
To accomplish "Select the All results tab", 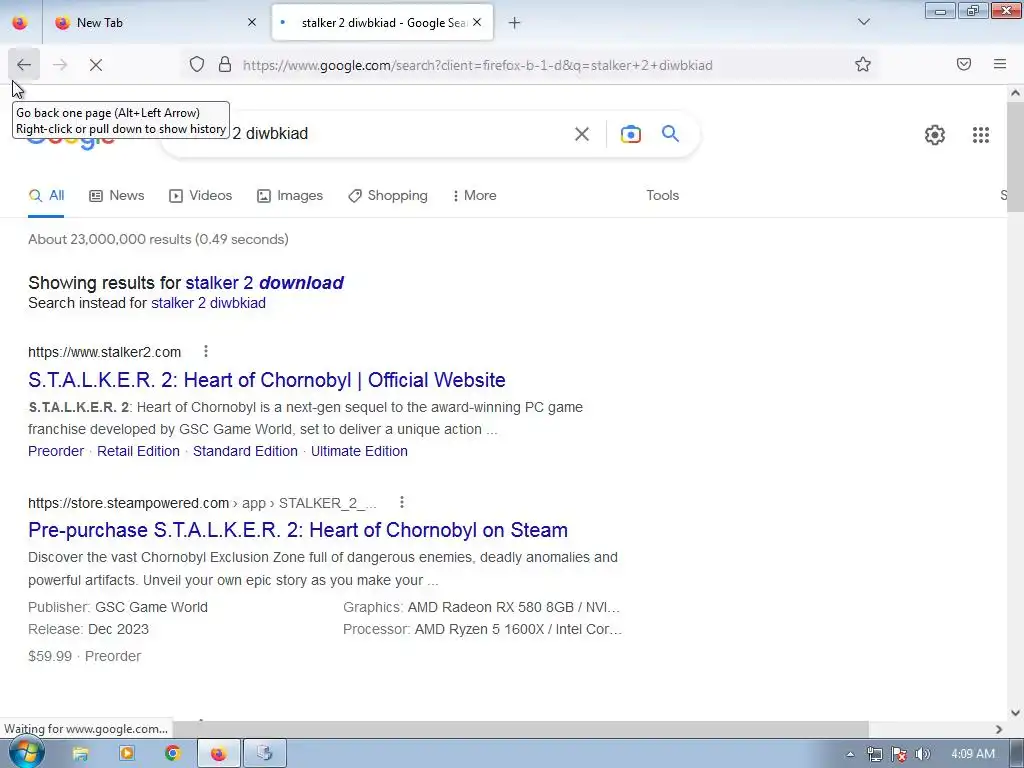I will 46,195.
